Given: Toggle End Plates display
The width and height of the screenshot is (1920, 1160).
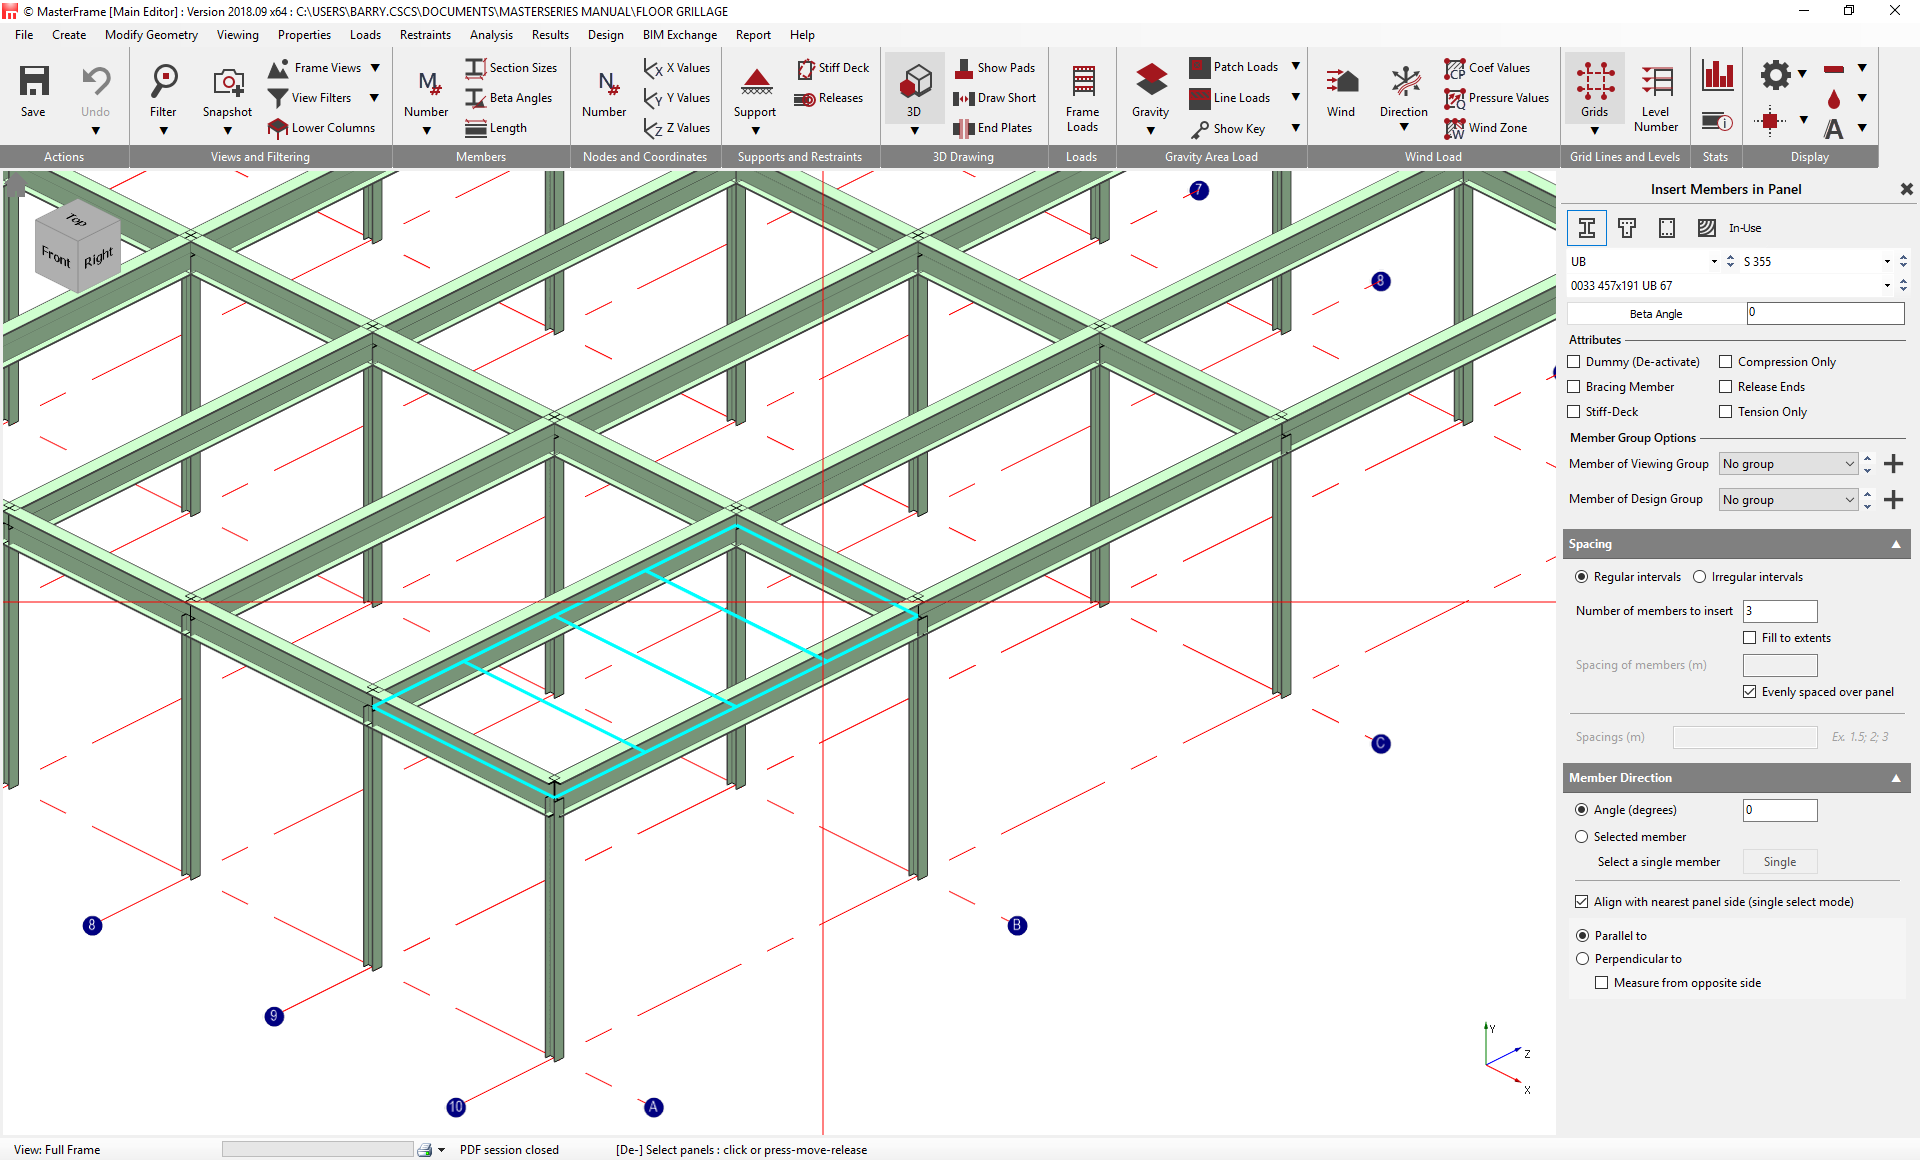Looking at the screenshot, I should (x=993, y=128).
